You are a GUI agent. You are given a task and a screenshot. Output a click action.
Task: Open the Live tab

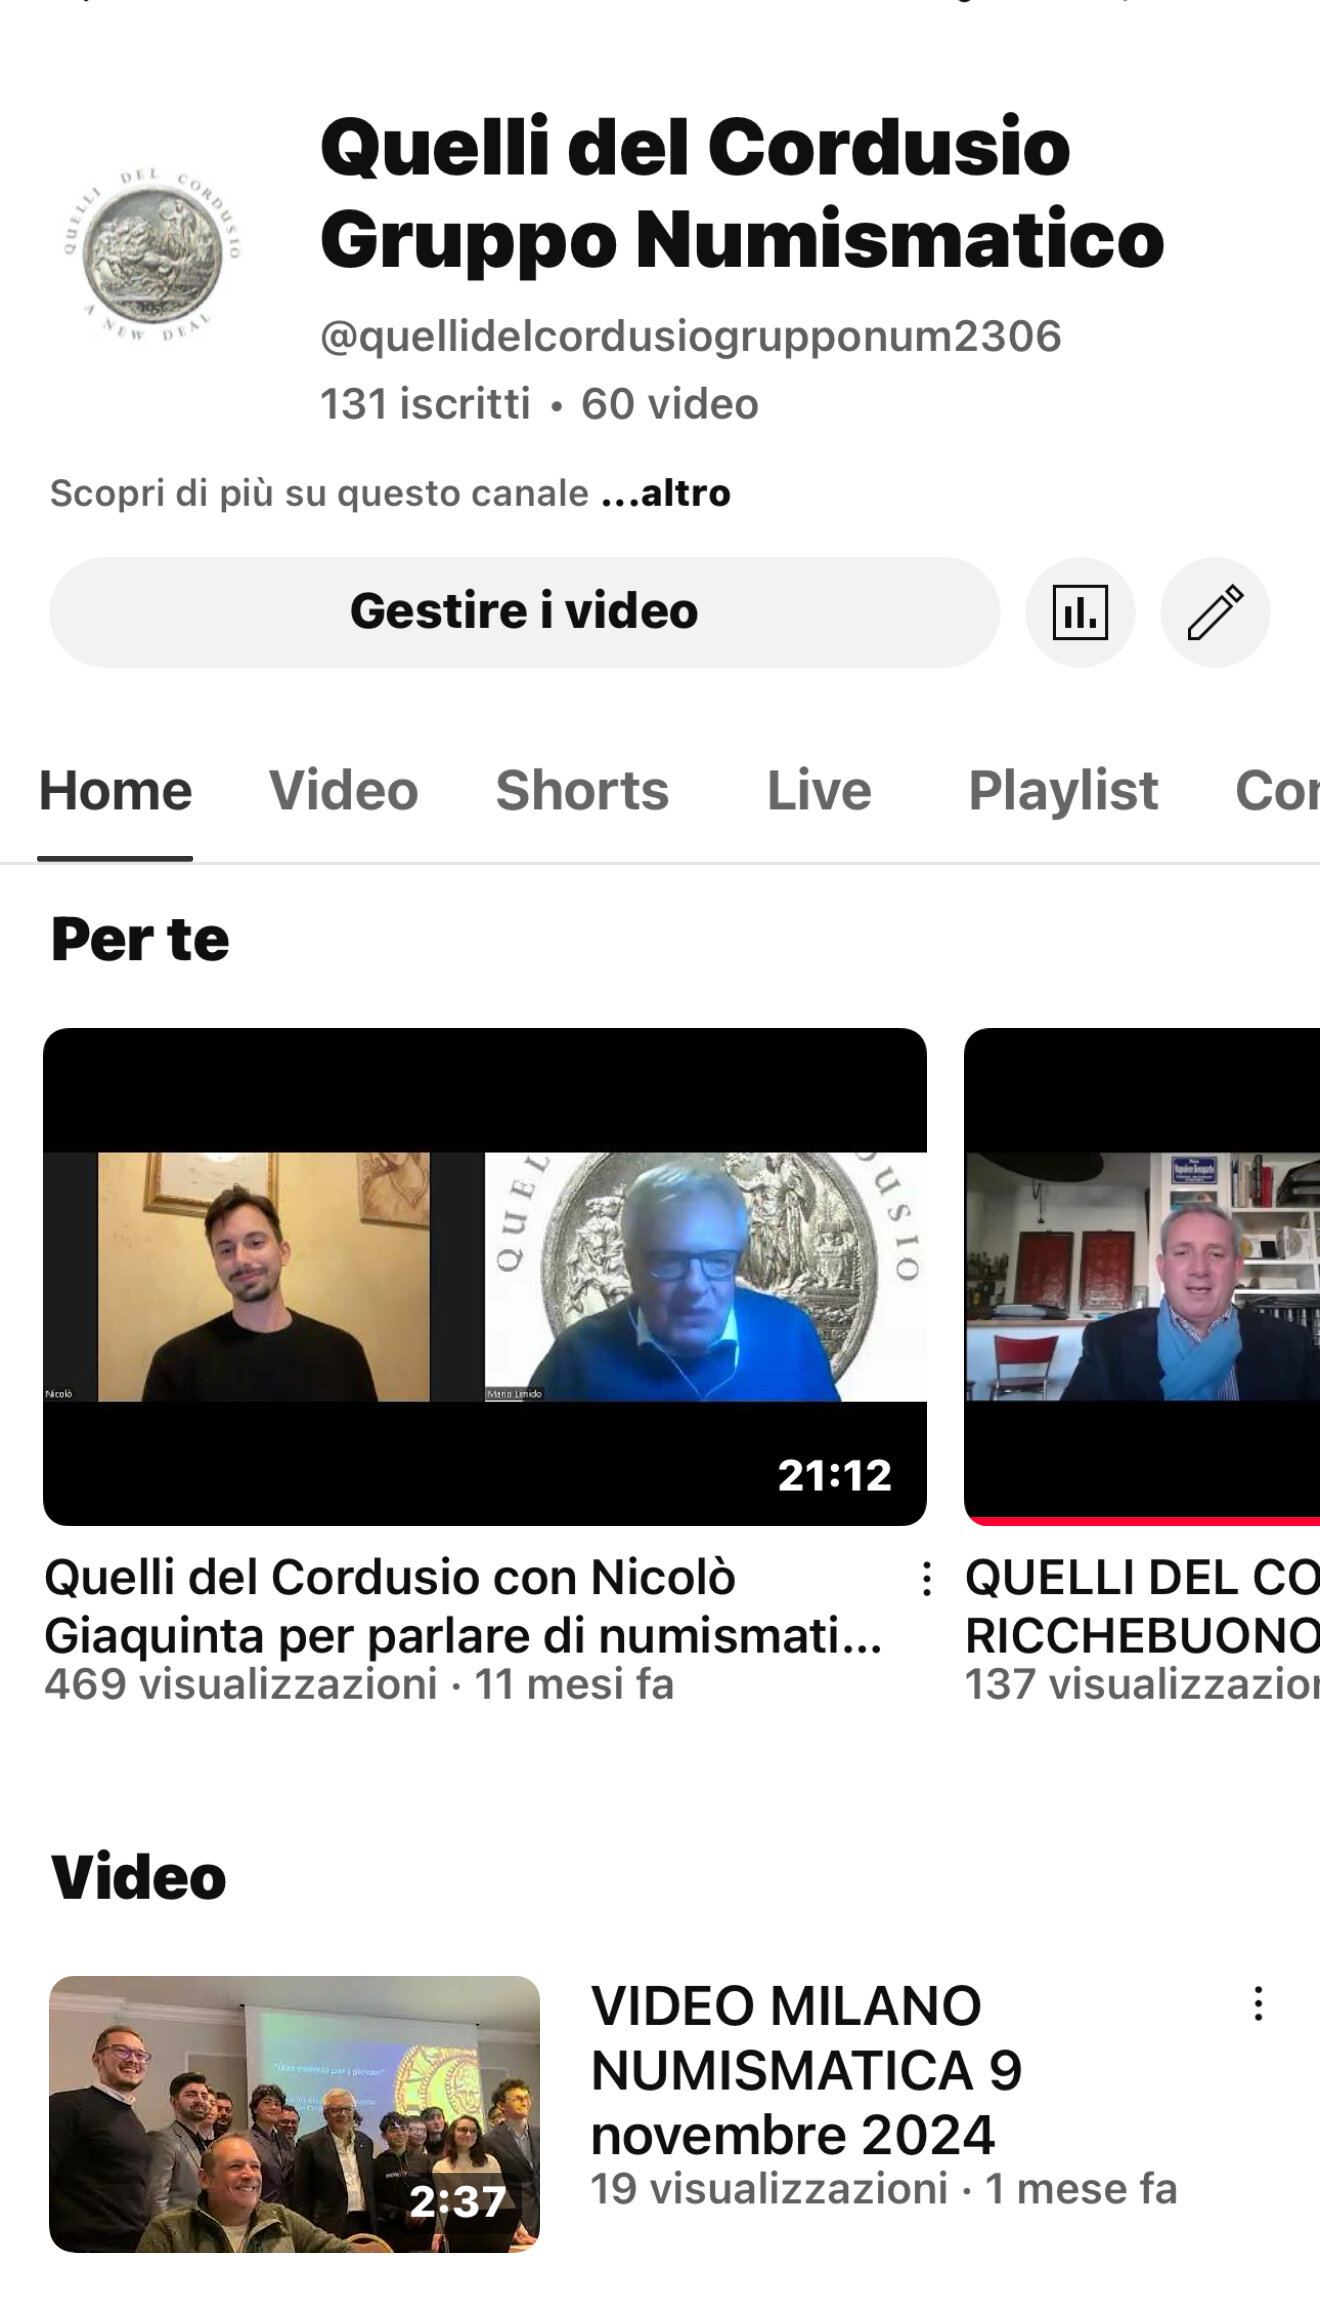tap(819, 791)
